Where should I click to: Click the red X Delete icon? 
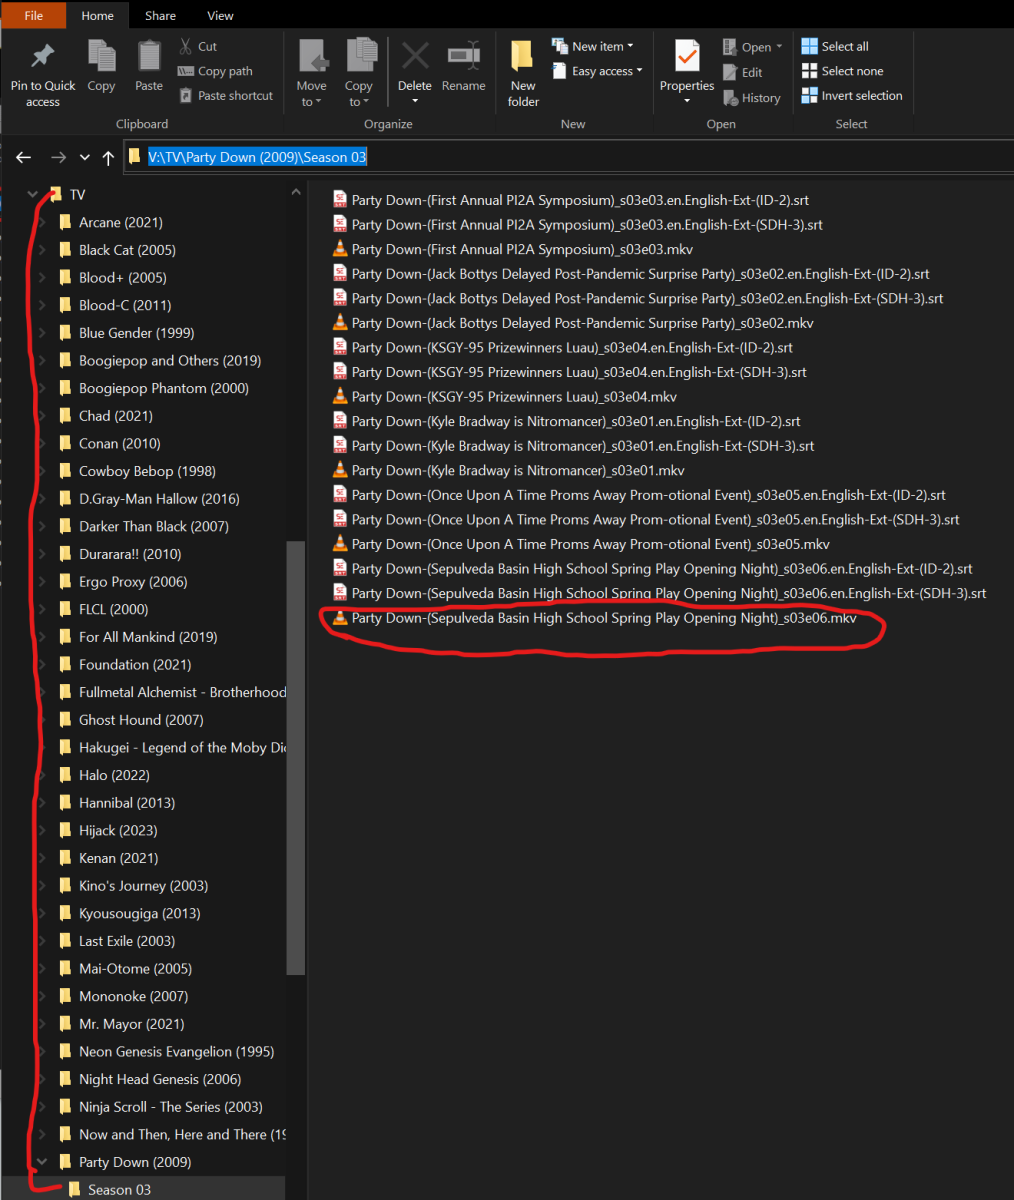414,57
